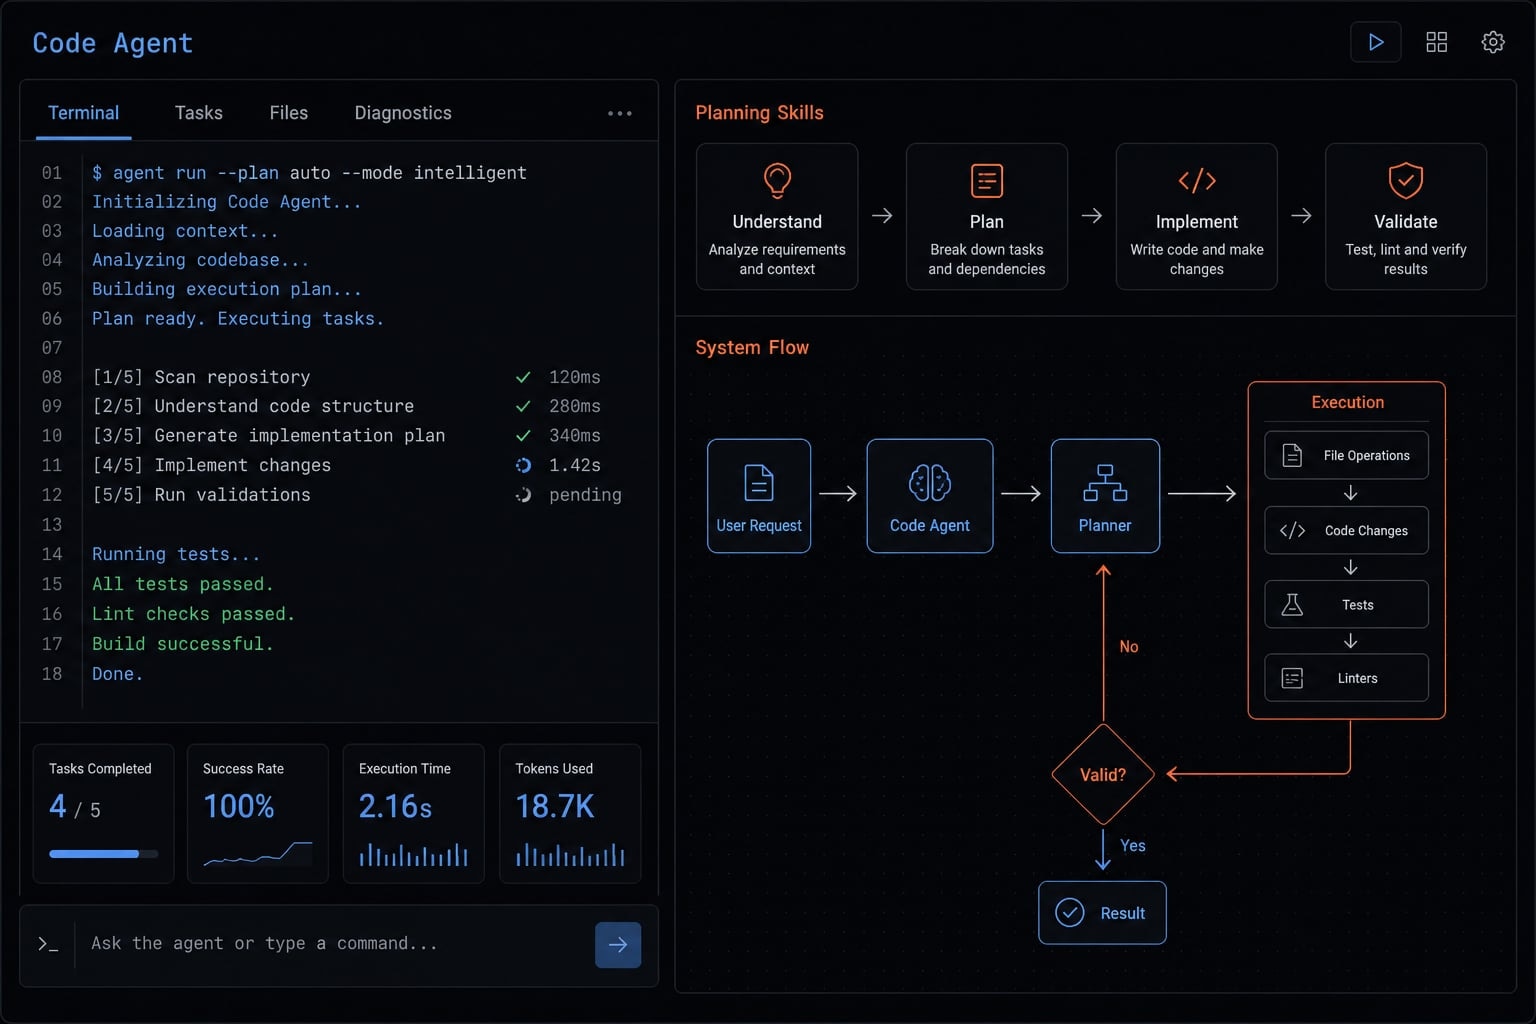Click the Result node label
The height and width of the screenshot is (1024, 1536).
[1123, 913]
